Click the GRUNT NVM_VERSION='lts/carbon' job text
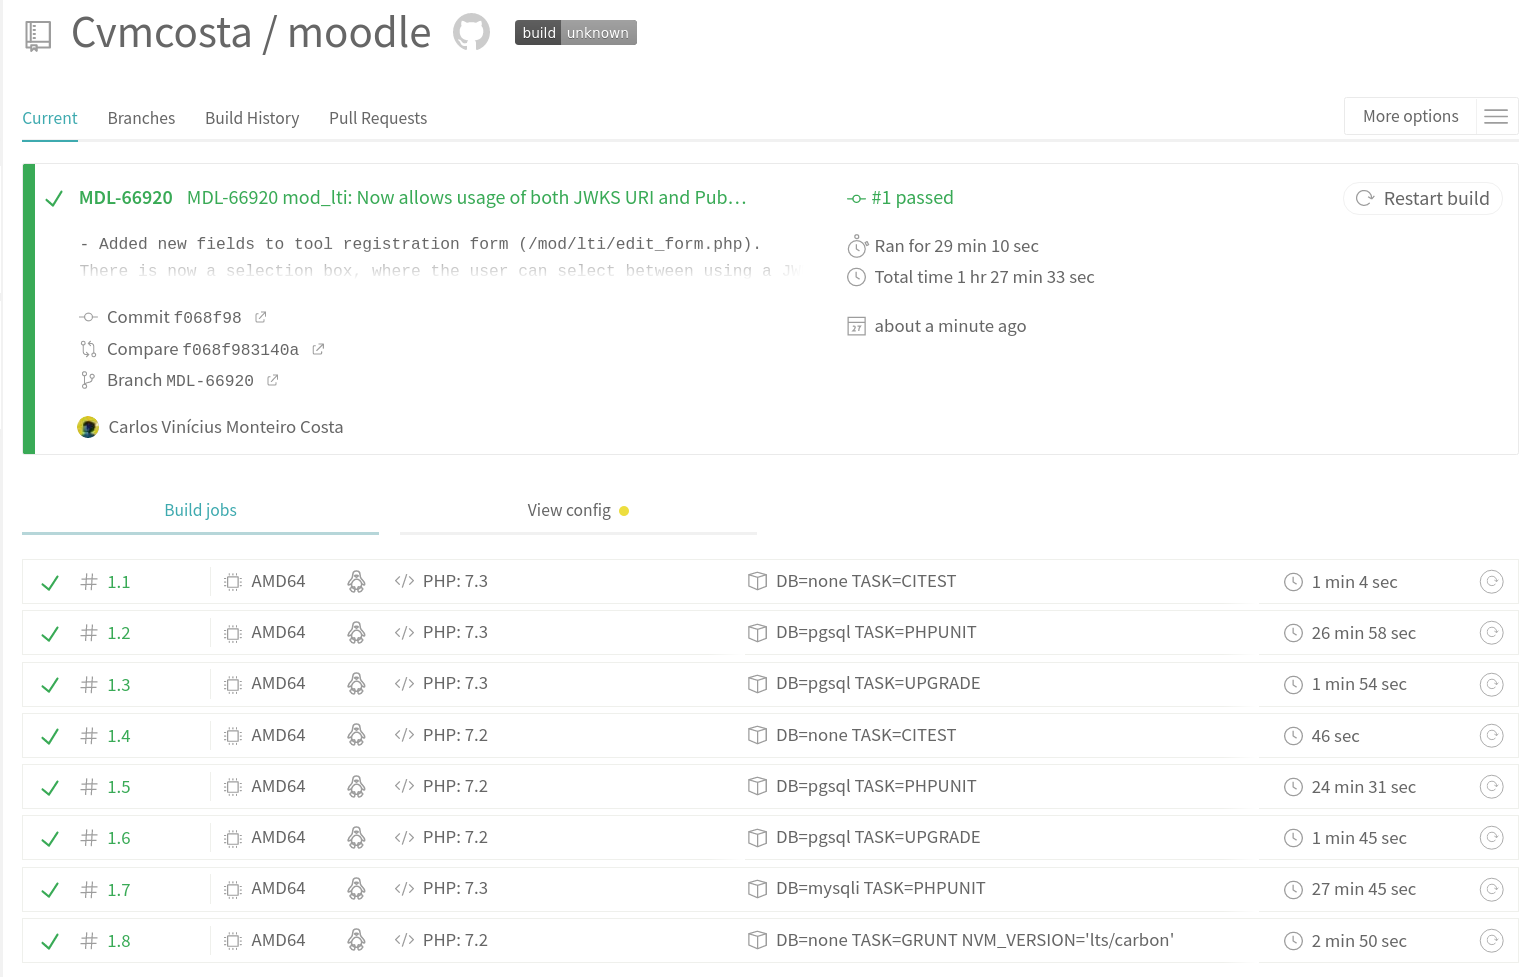This screenshot has height=978, width=1535. [975, 940]
